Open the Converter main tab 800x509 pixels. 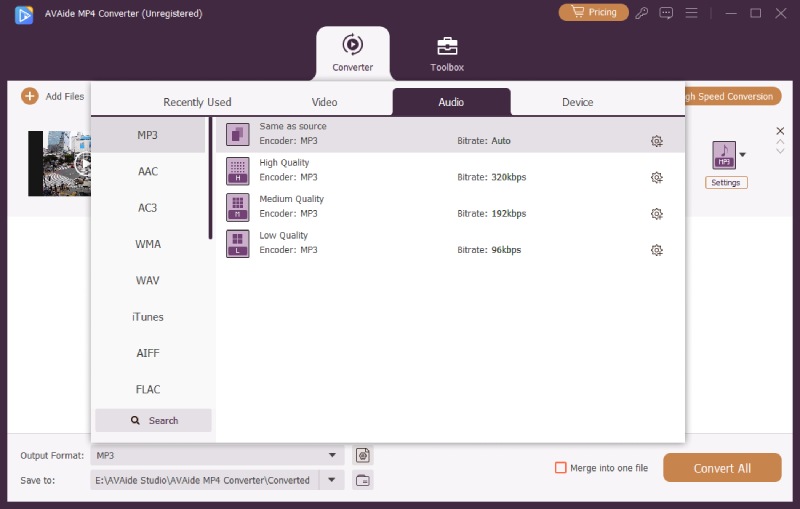[x=353, y=53]
